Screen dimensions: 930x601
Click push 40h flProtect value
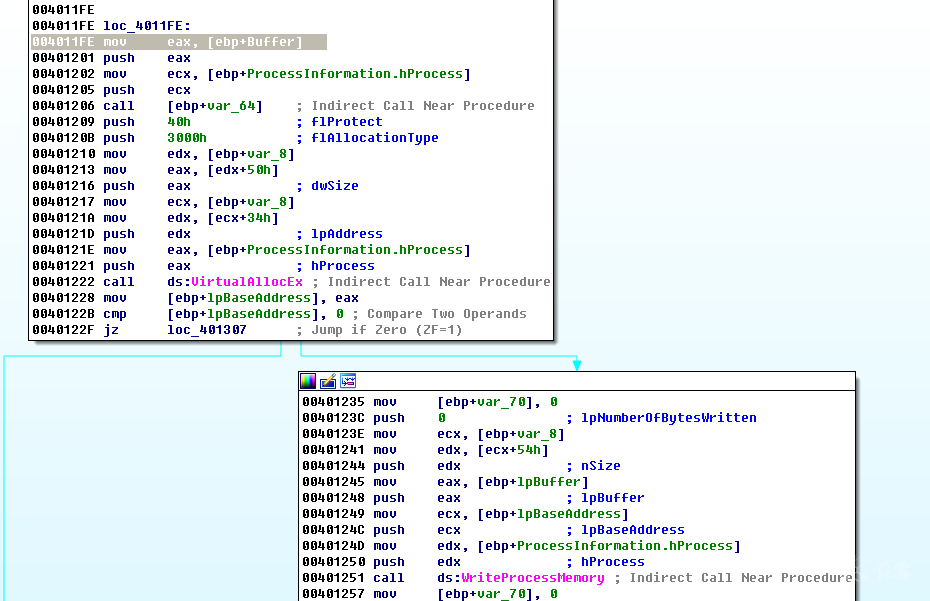pyautogui.click(x=179, y=122)
